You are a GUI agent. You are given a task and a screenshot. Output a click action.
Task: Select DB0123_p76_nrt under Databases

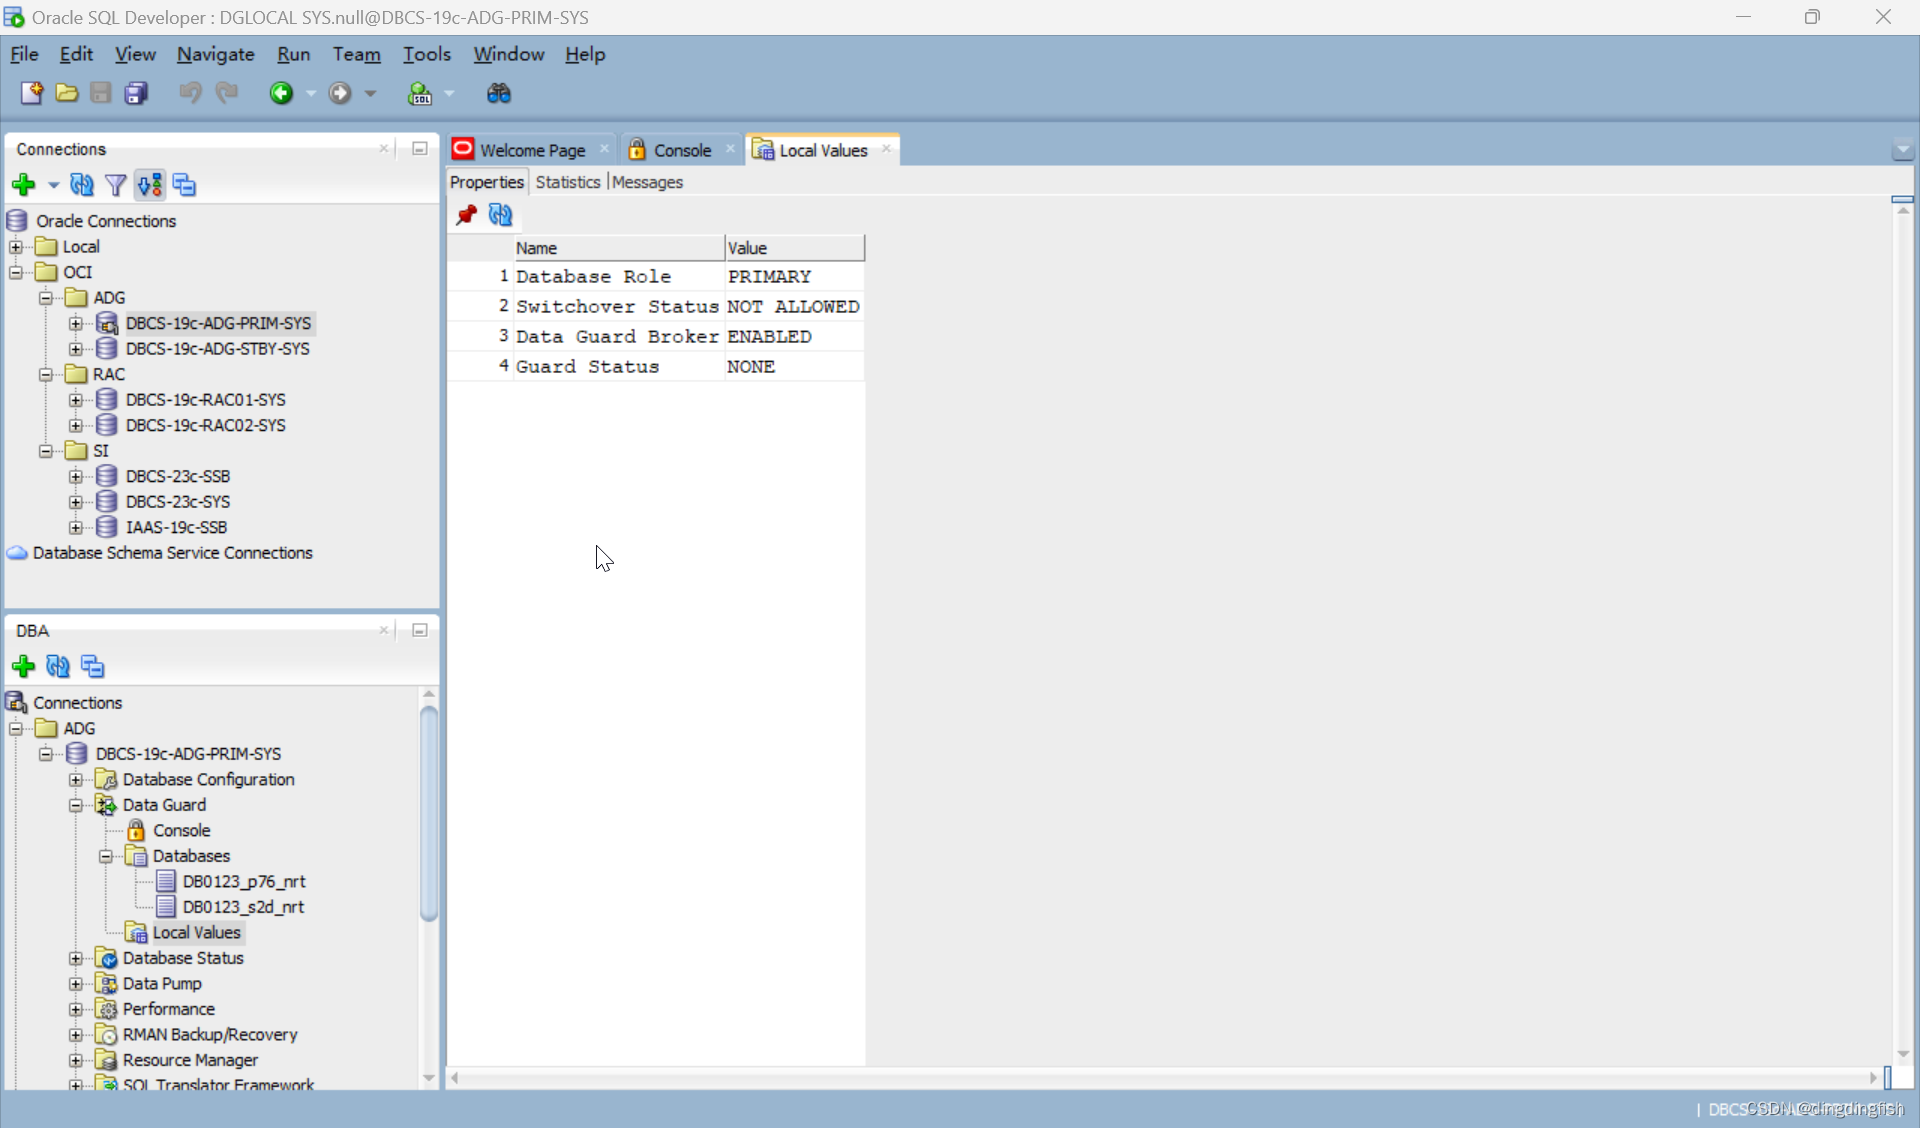(x=244, y=882)
